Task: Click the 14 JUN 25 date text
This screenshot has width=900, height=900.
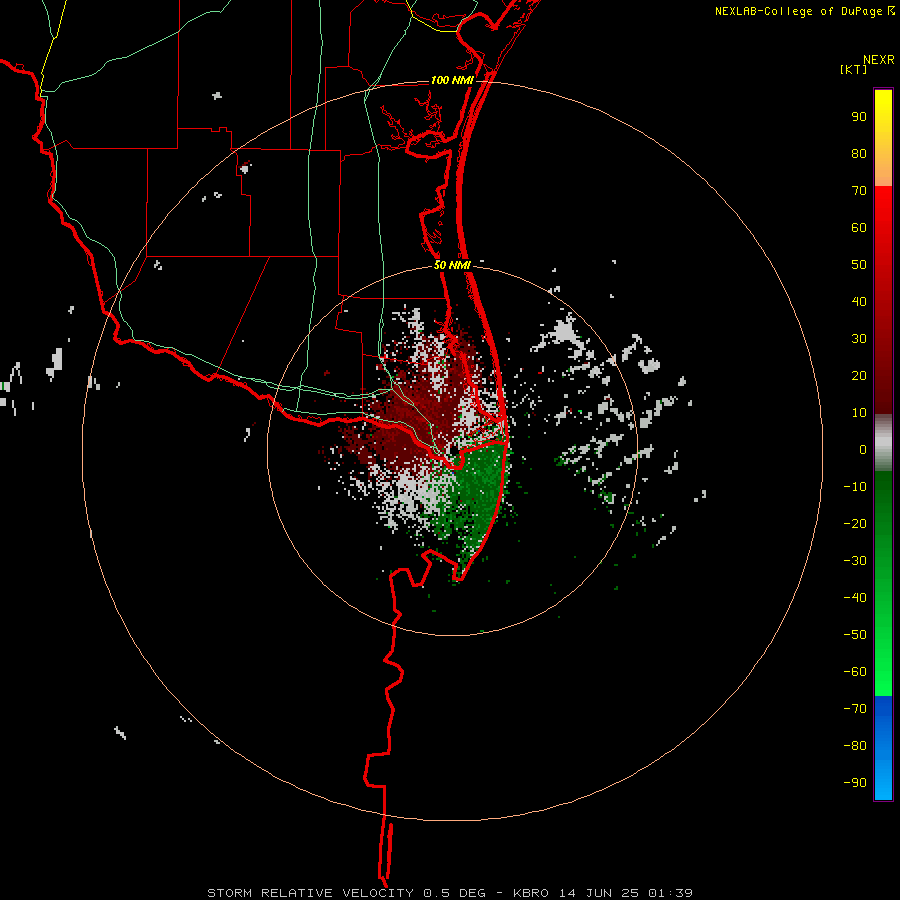Action: [x=600, y=893]
